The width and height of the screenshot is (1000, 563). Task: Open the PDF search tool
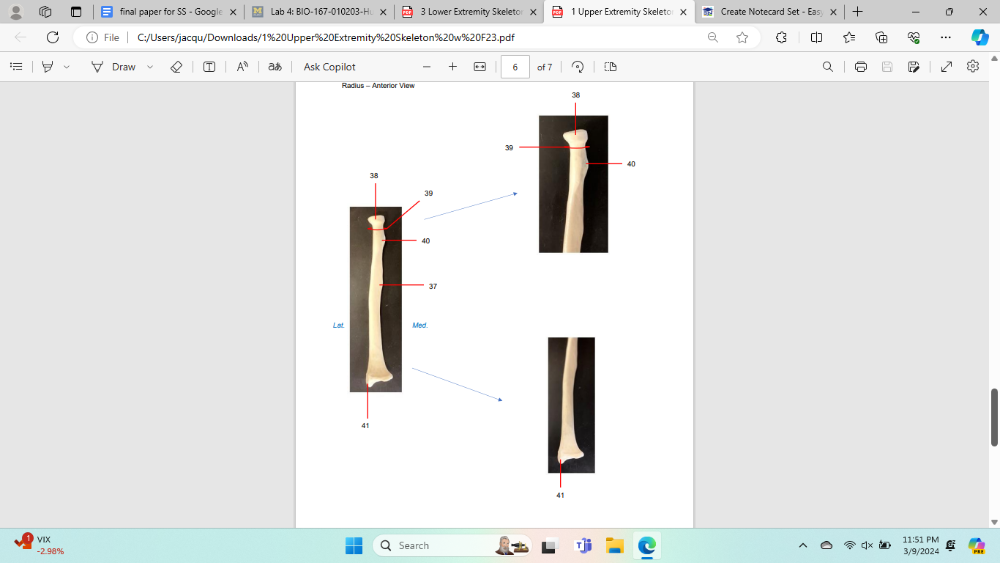(827, 67)
